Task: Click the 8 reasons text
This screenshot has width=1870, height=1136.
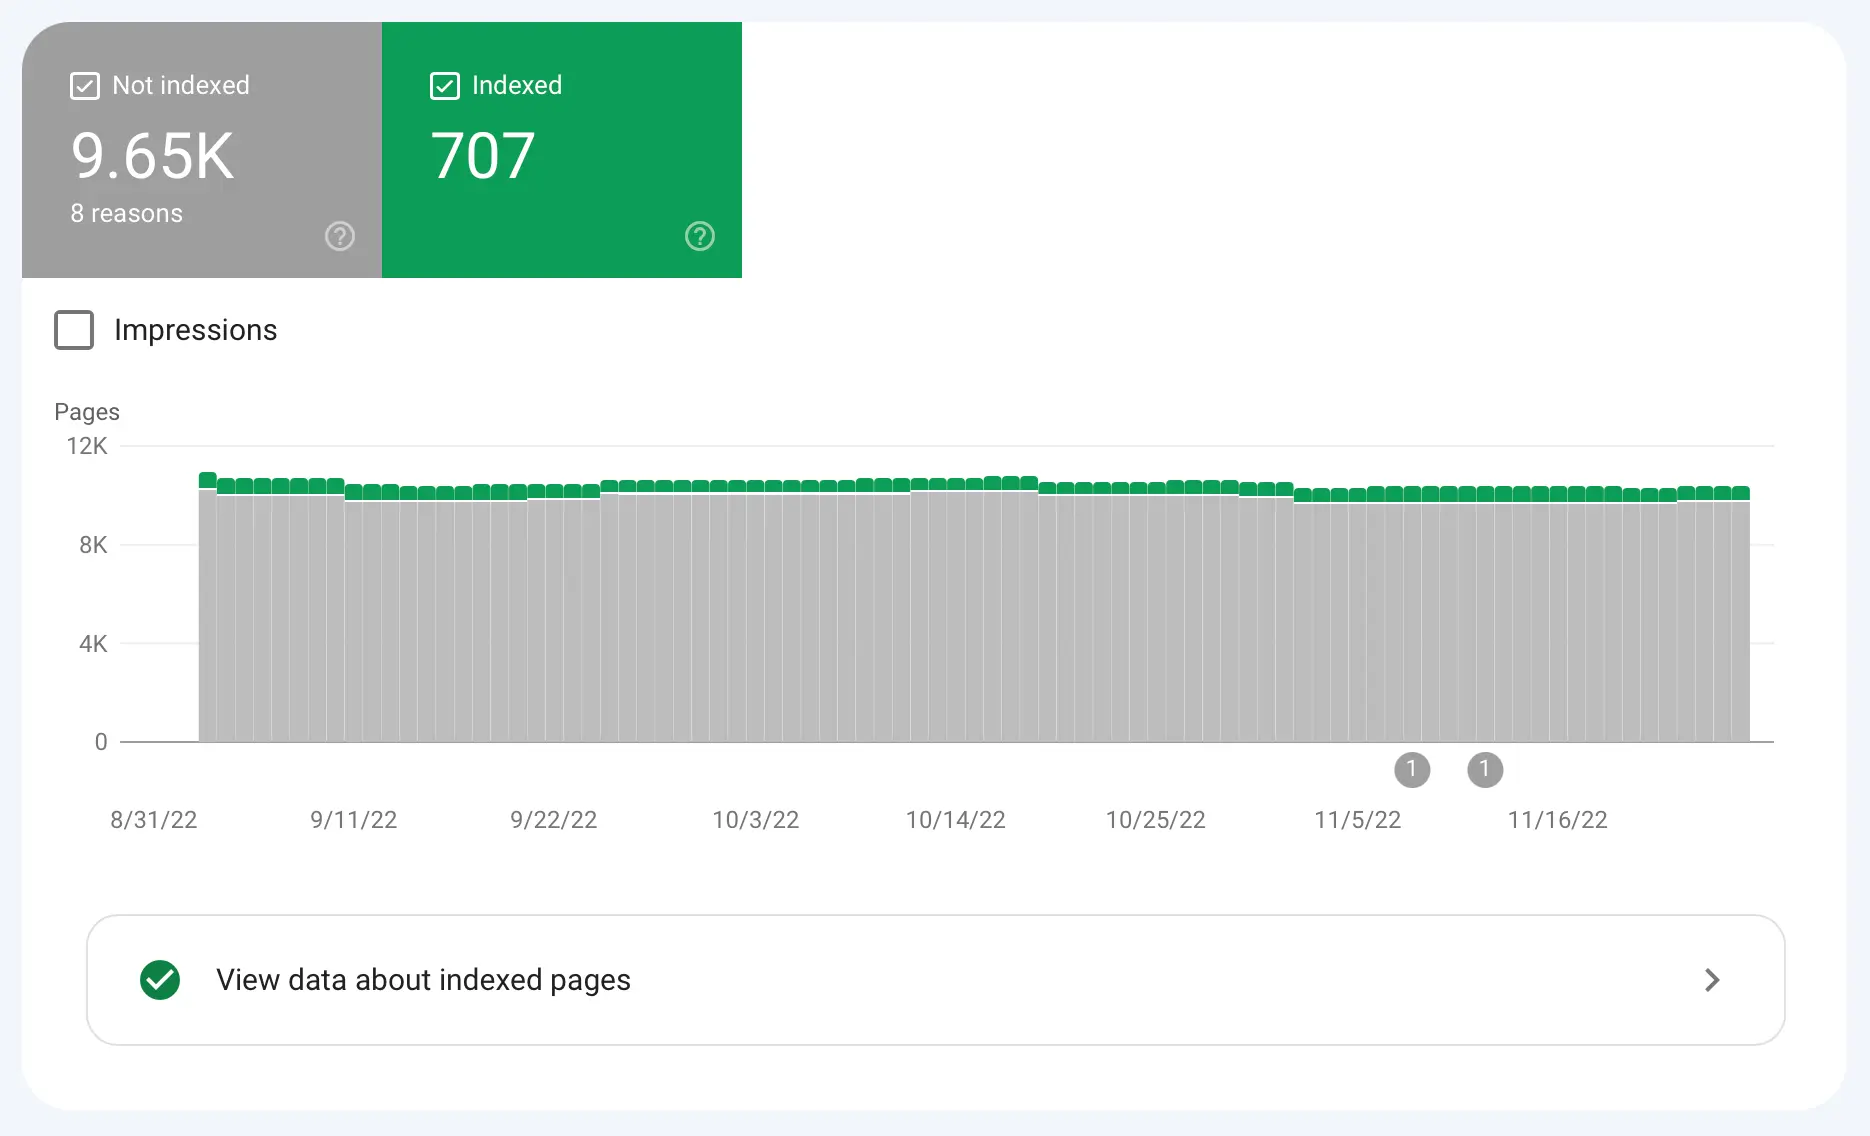Action: coord(127,214)
